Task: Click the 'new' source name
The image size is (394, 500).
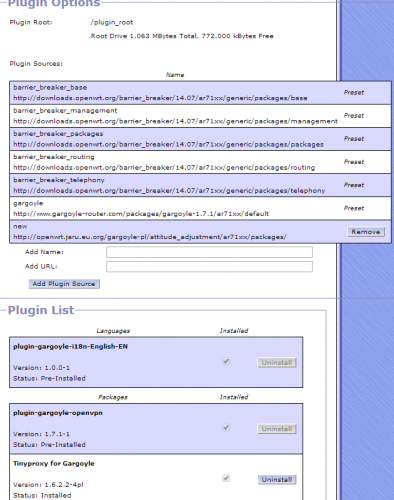Action: [20, 226]
